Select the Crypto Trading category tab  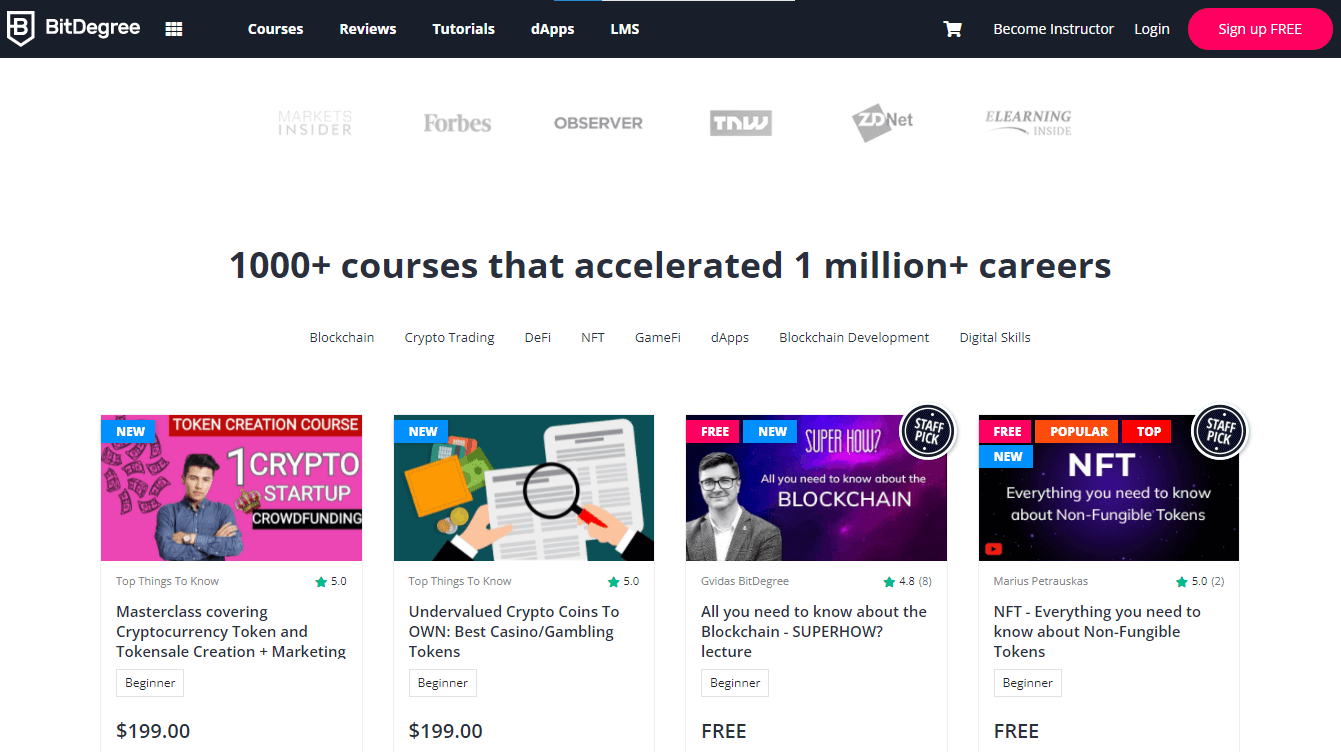[450, 338]
